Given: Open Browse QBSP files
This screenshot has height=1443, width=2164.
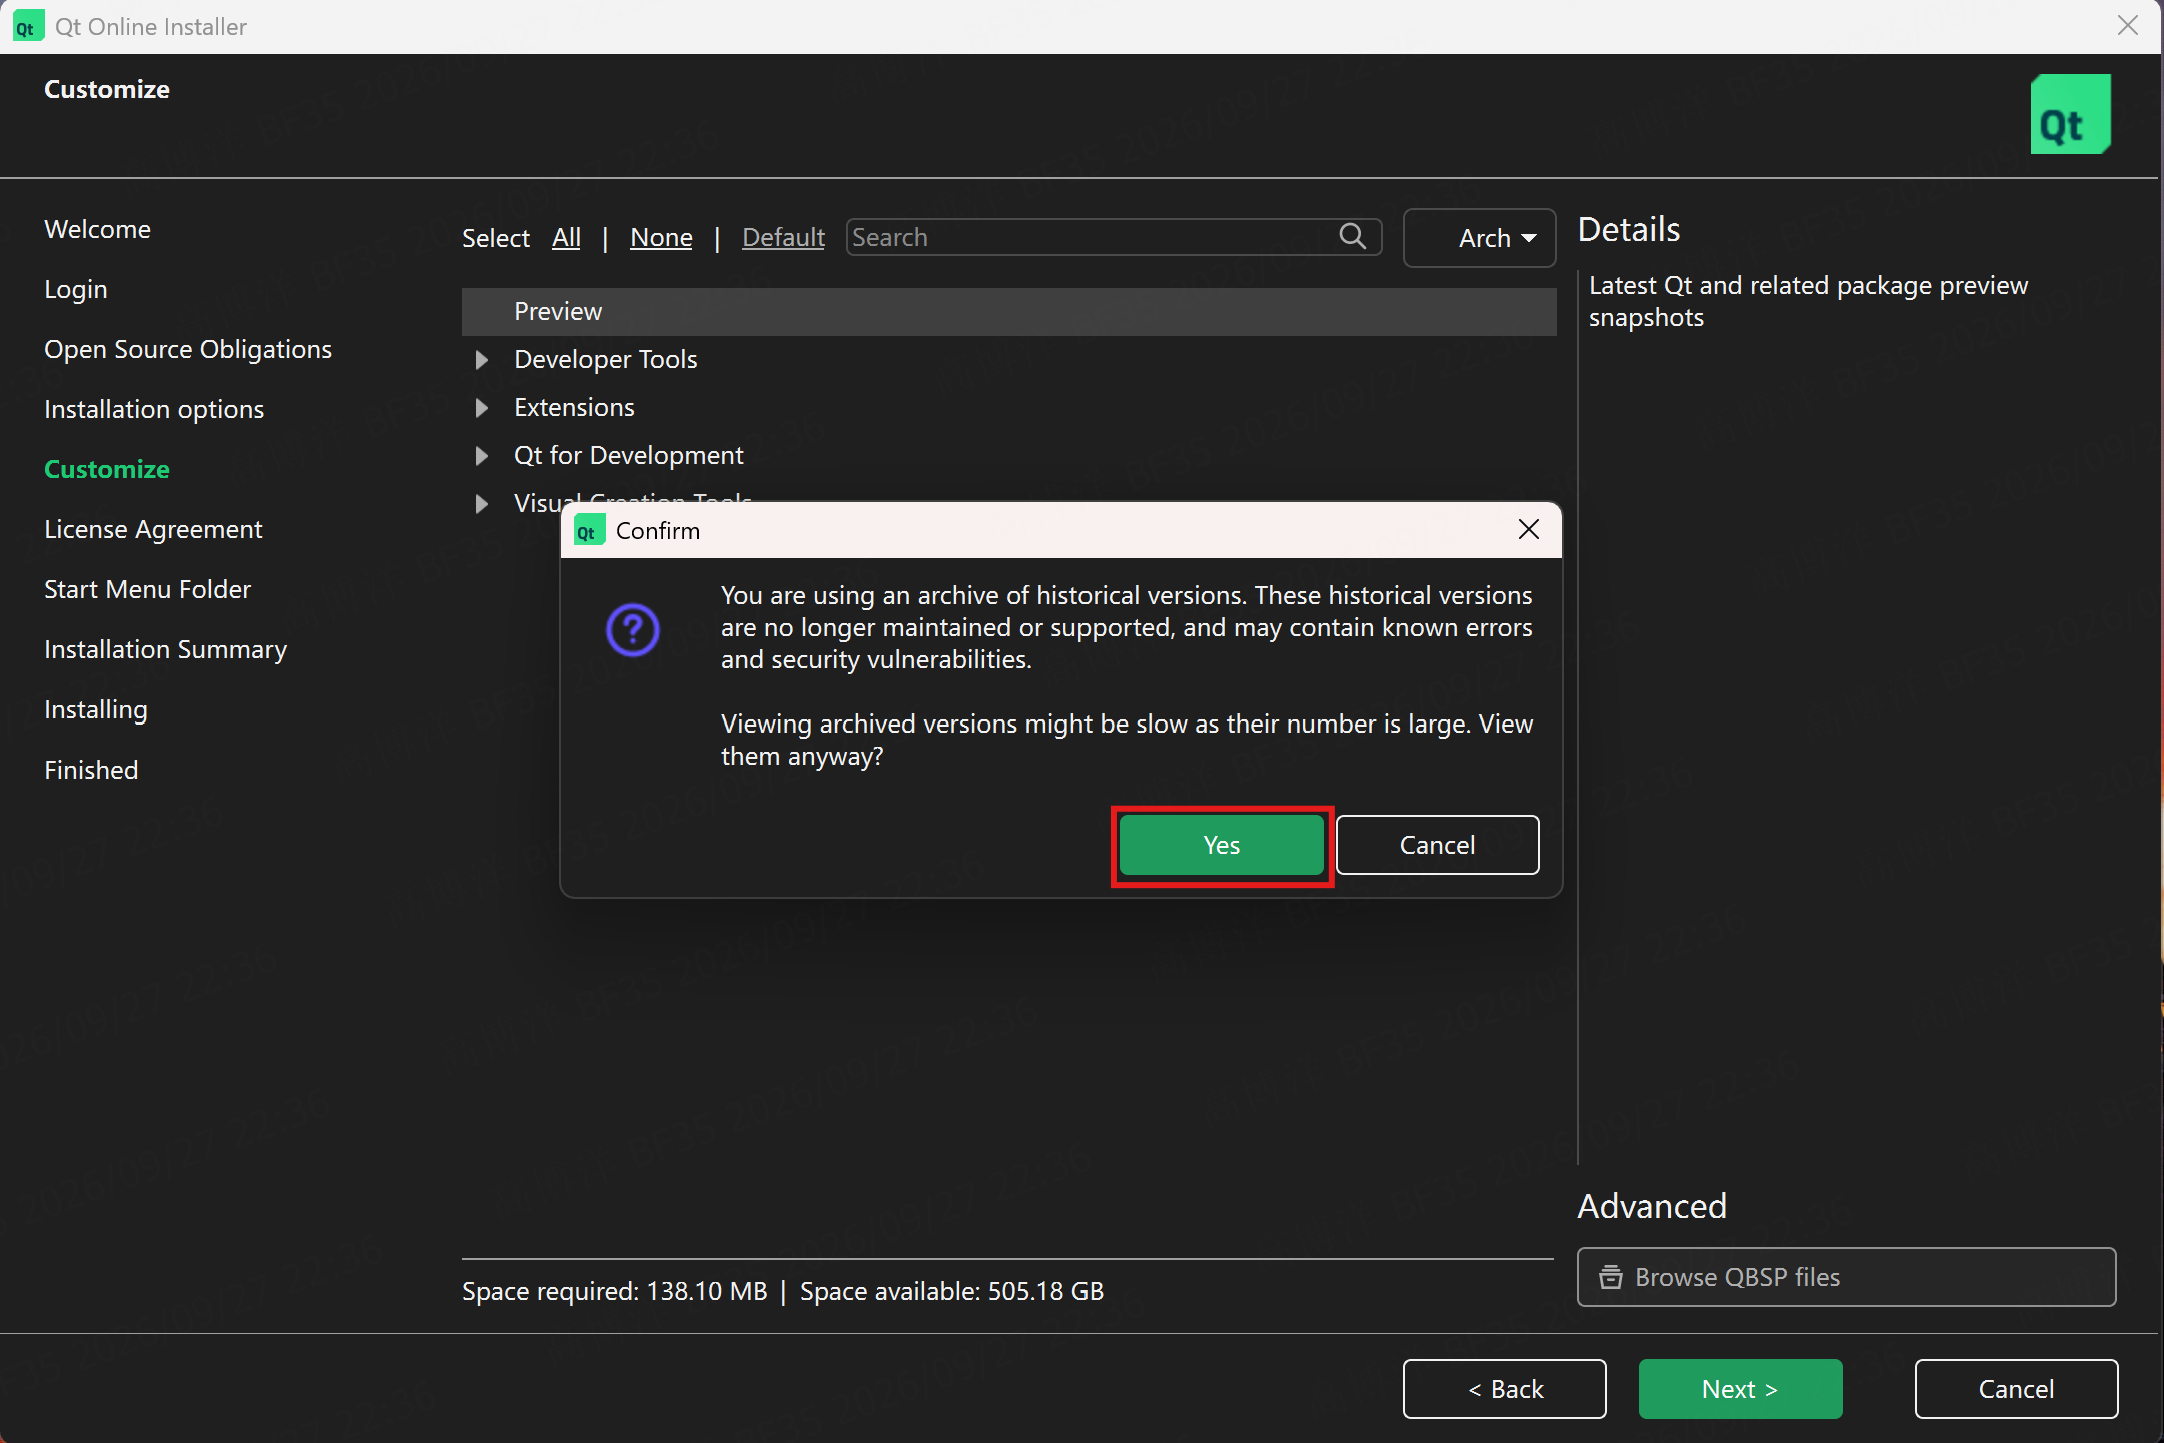Looking at the screenshot, I should (x=1846, y=1277).
